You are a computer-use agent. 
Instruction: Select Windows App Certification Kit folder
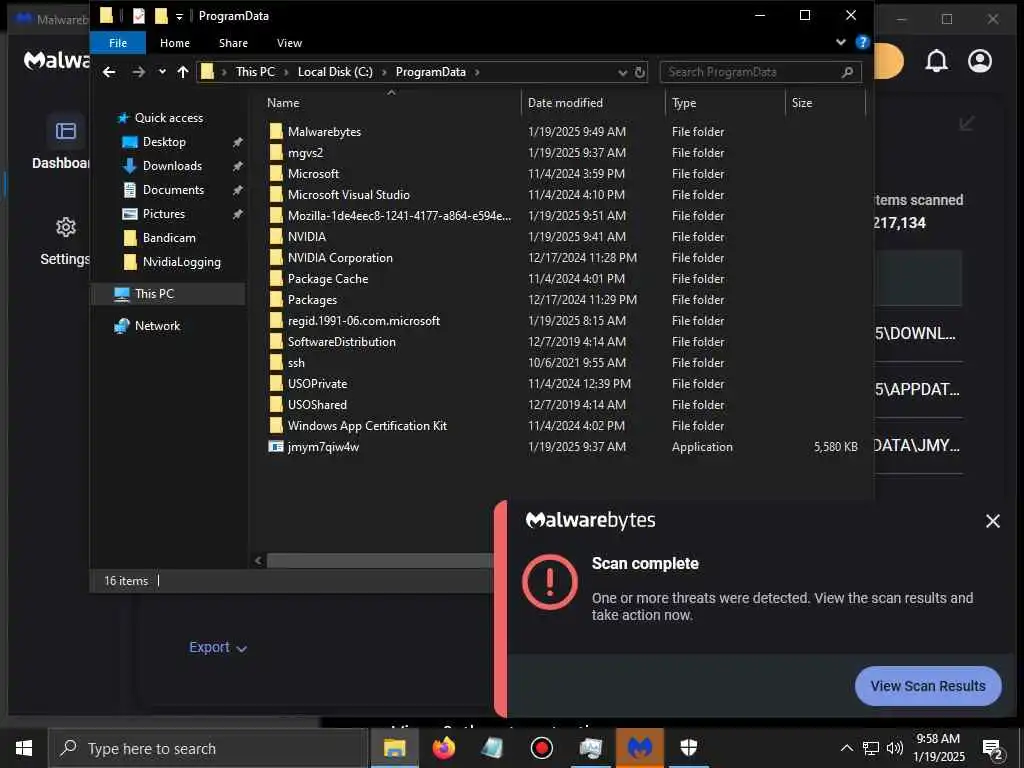point(367,426)
